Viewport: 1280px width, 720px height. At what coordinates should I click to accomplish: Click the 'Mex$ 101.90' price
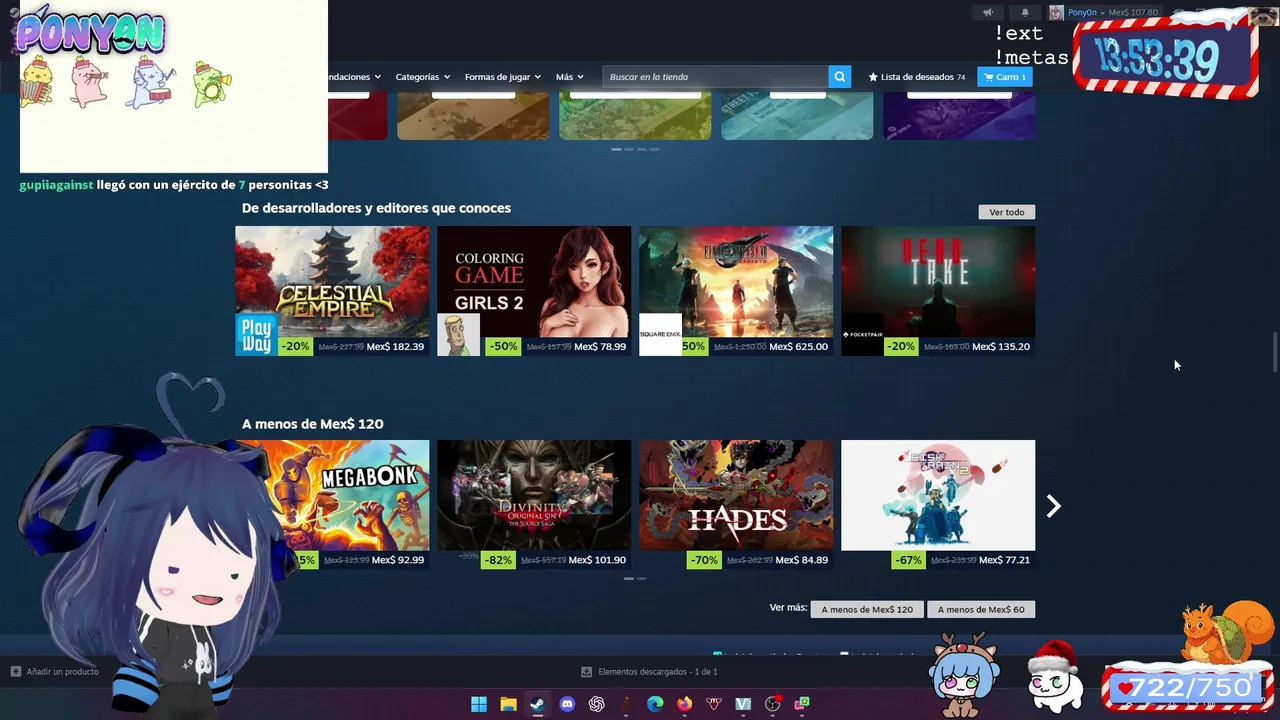[597, 560]
